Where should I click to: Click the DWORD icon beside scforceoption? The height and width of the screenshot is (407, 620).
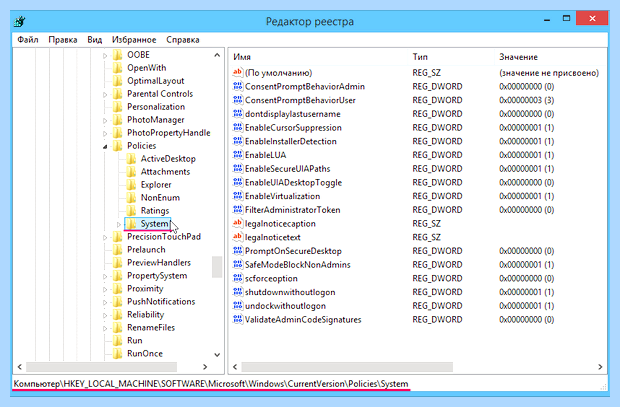[x=238, y=278]
